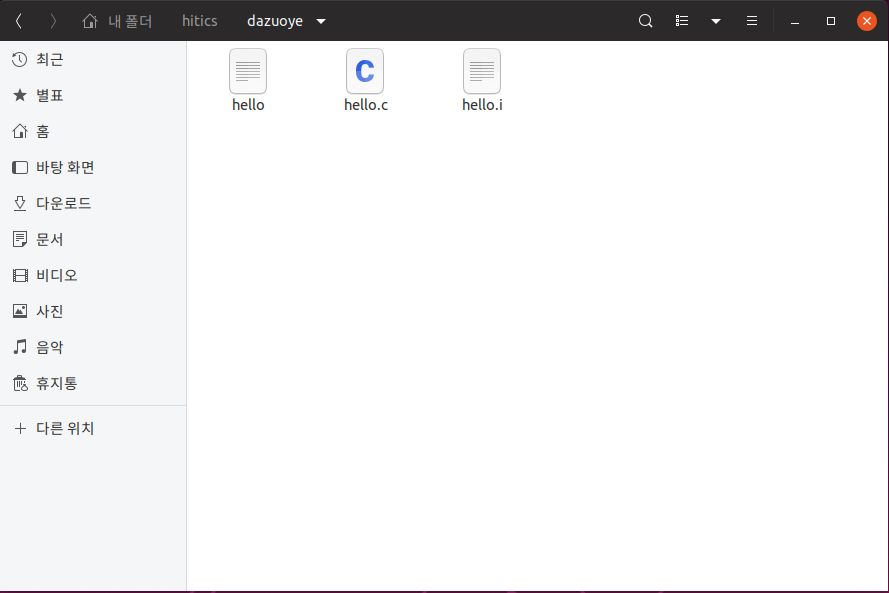This screenshot has width=889, height=593.
Task: Open 최근 (Recent) in sidebar
Action: (x=93, y=60)
